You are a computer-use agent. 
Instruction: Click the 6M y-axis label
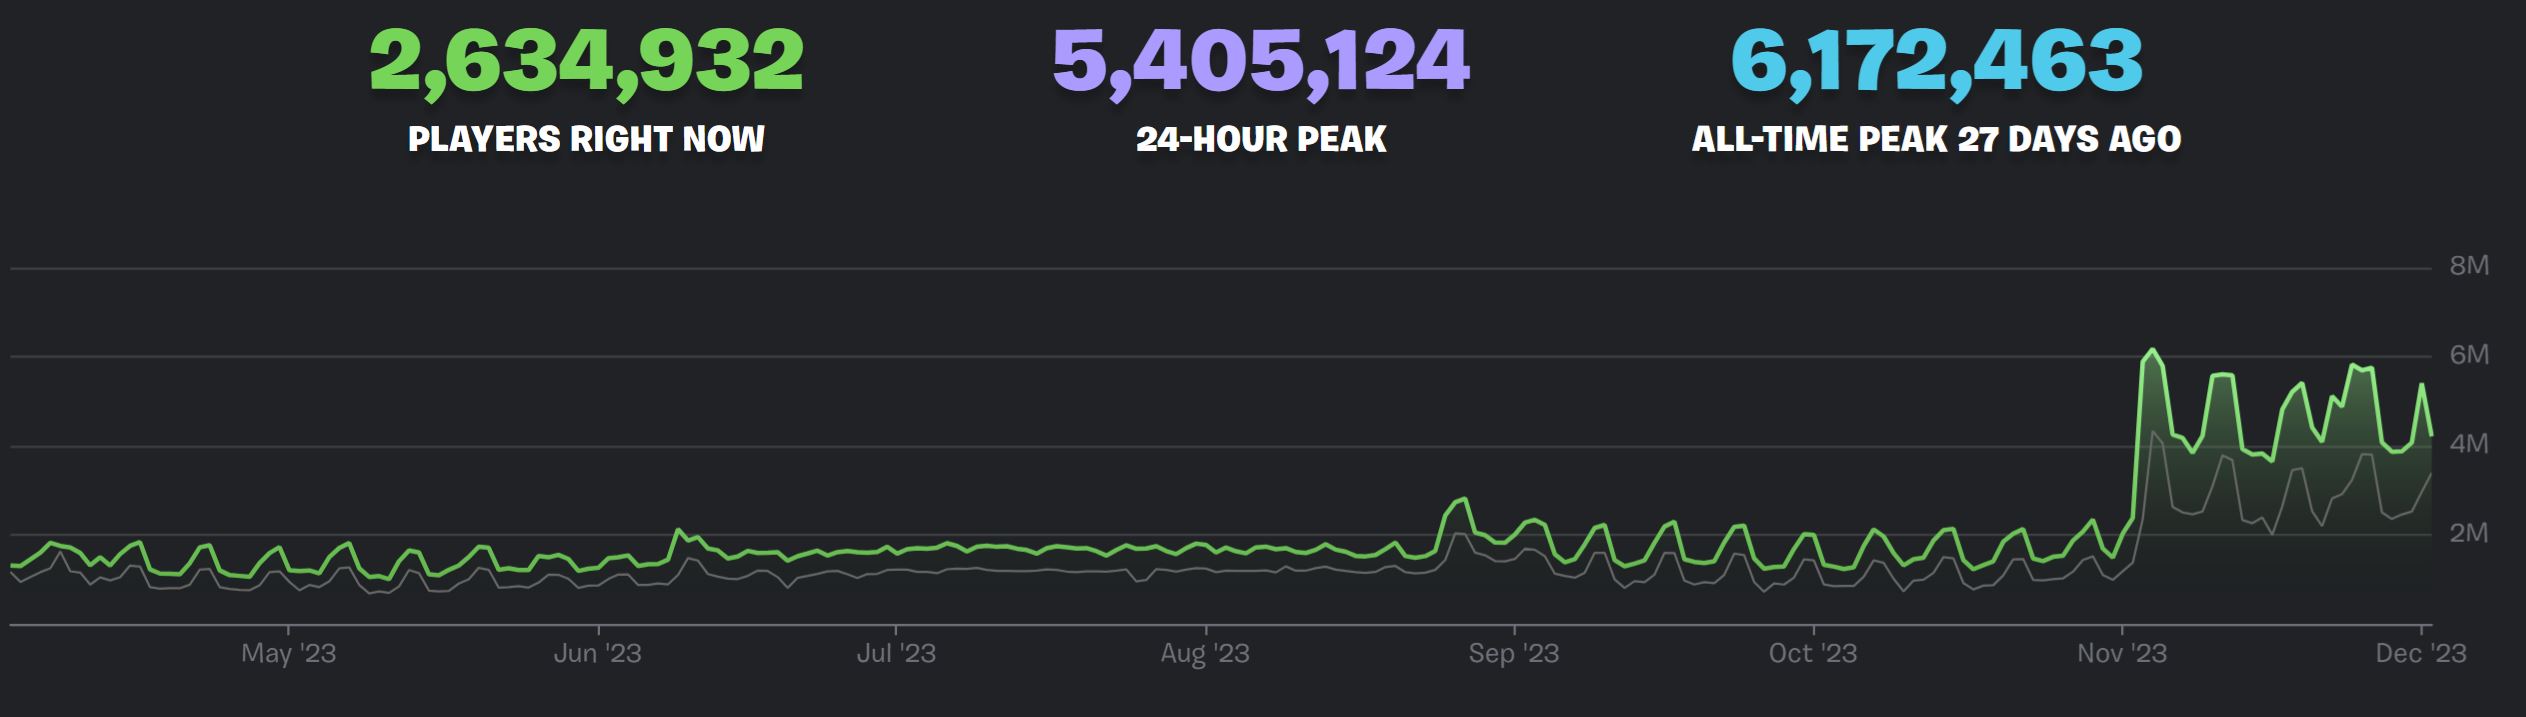(x=2468, y=355)
